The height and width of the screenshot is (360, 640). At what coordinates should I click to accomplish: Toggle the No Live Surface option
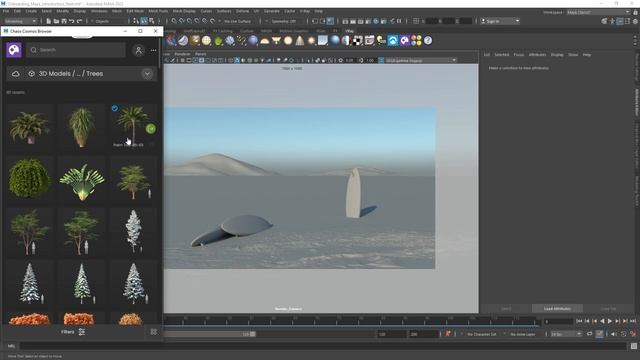click(238, 21)
